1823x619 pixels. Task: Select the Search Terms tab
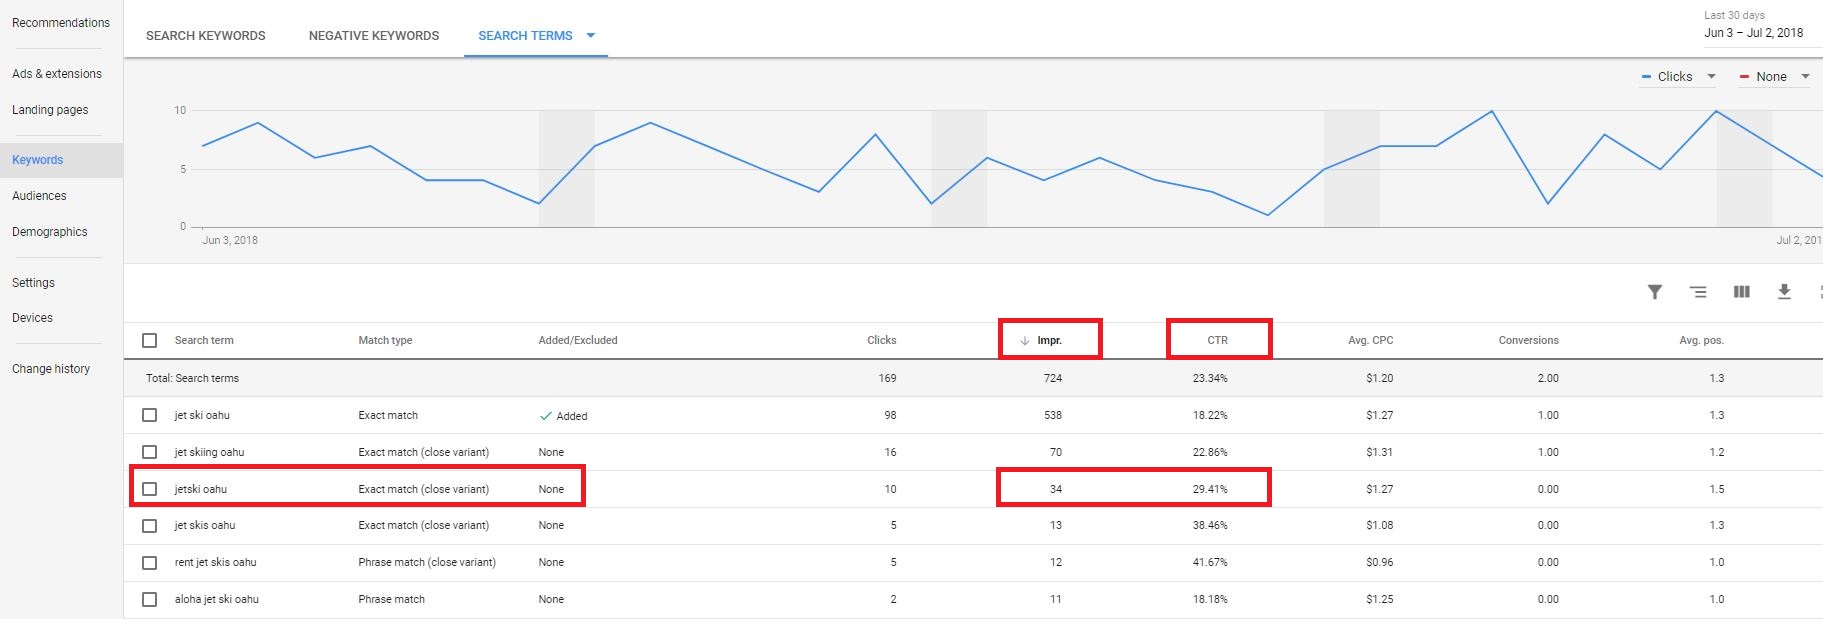(525, 36)
